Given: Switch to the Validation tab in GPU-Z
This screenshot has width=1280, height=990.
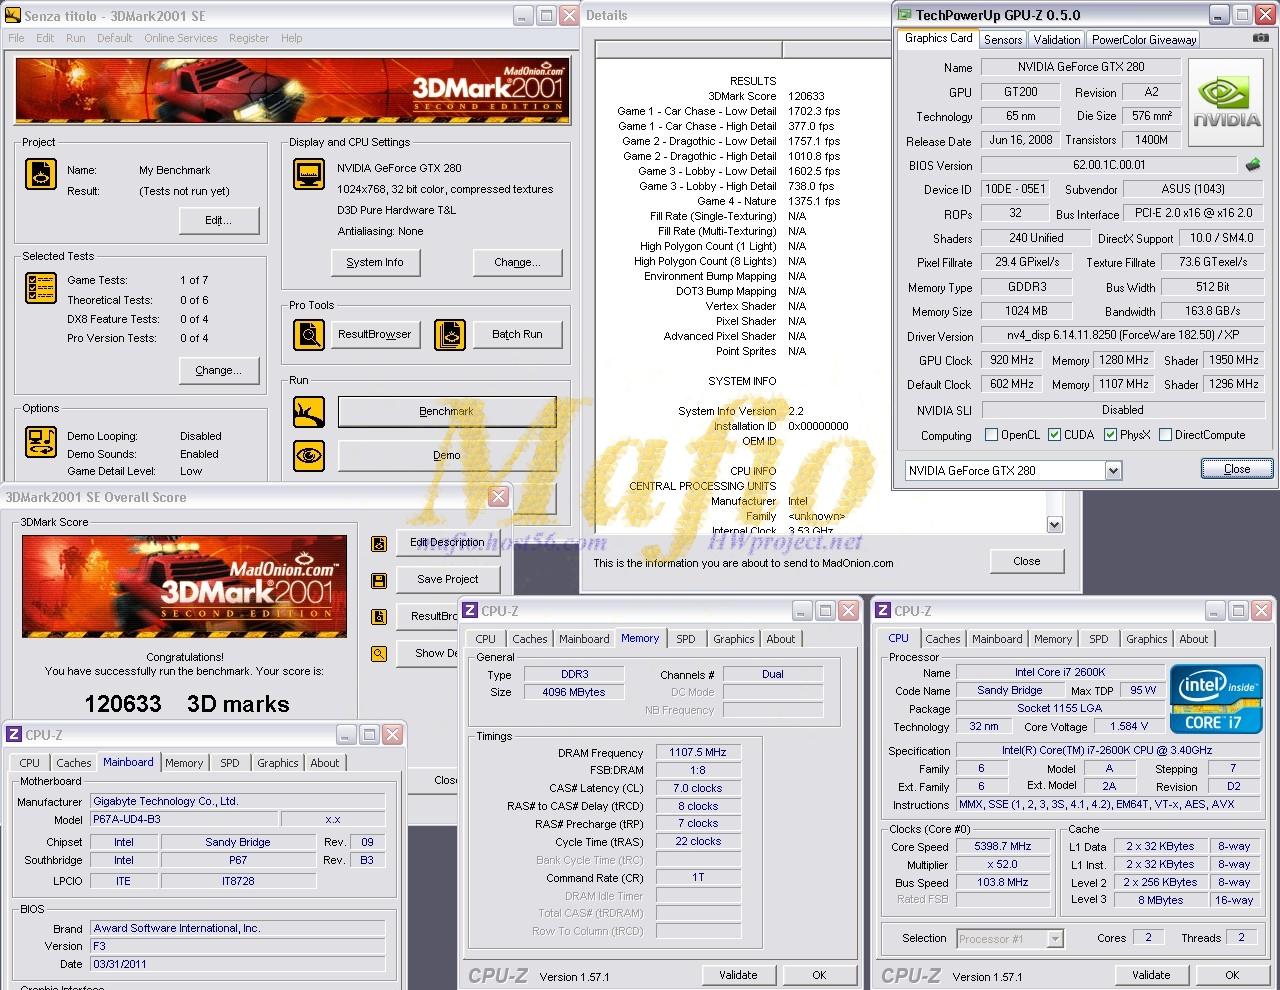Looking at the screenshot, I should [1057, 40].
